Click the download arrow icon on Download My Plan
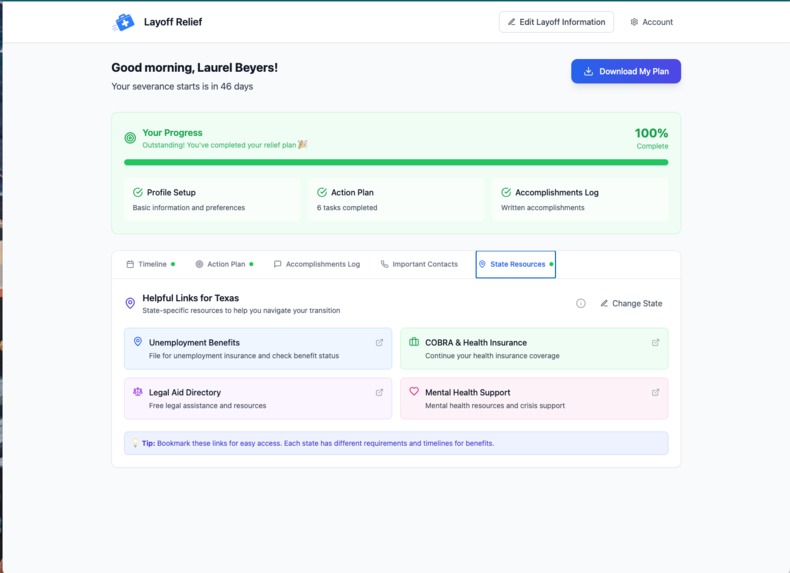 tap(588, 72)
